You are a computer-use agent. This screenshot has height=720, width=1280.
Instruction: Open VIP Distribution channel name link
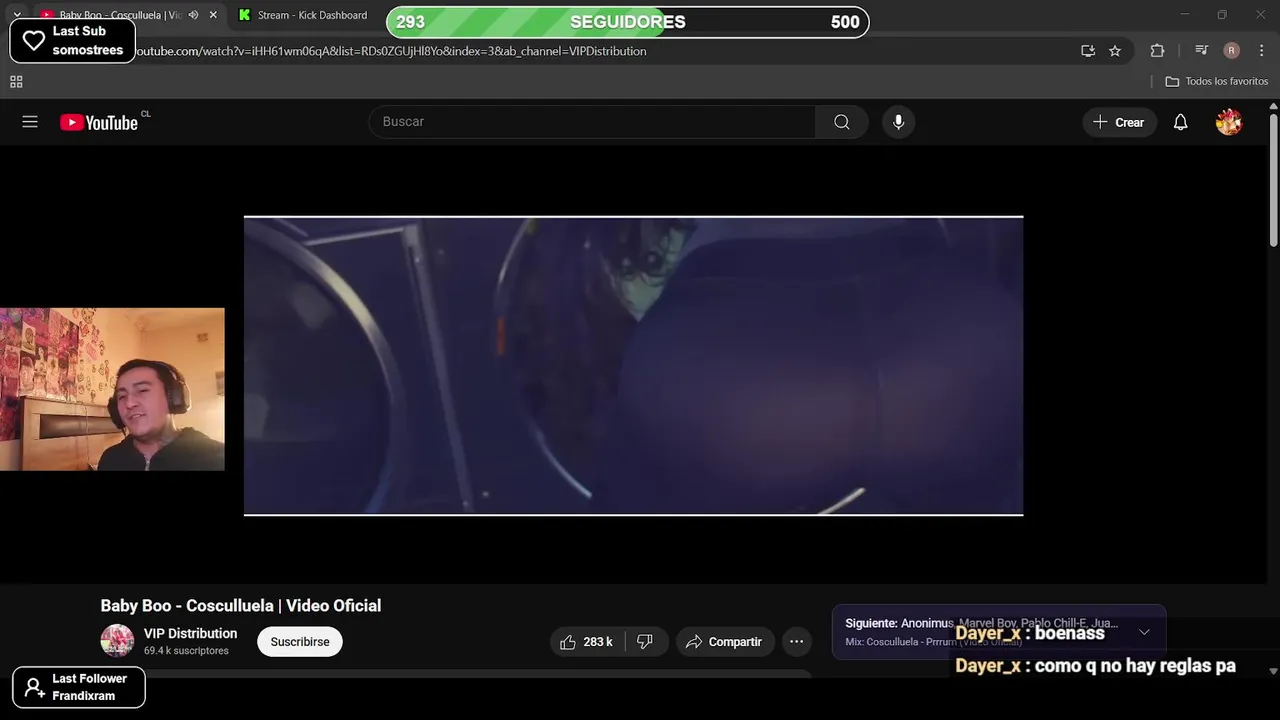click(x=190, y=633)
